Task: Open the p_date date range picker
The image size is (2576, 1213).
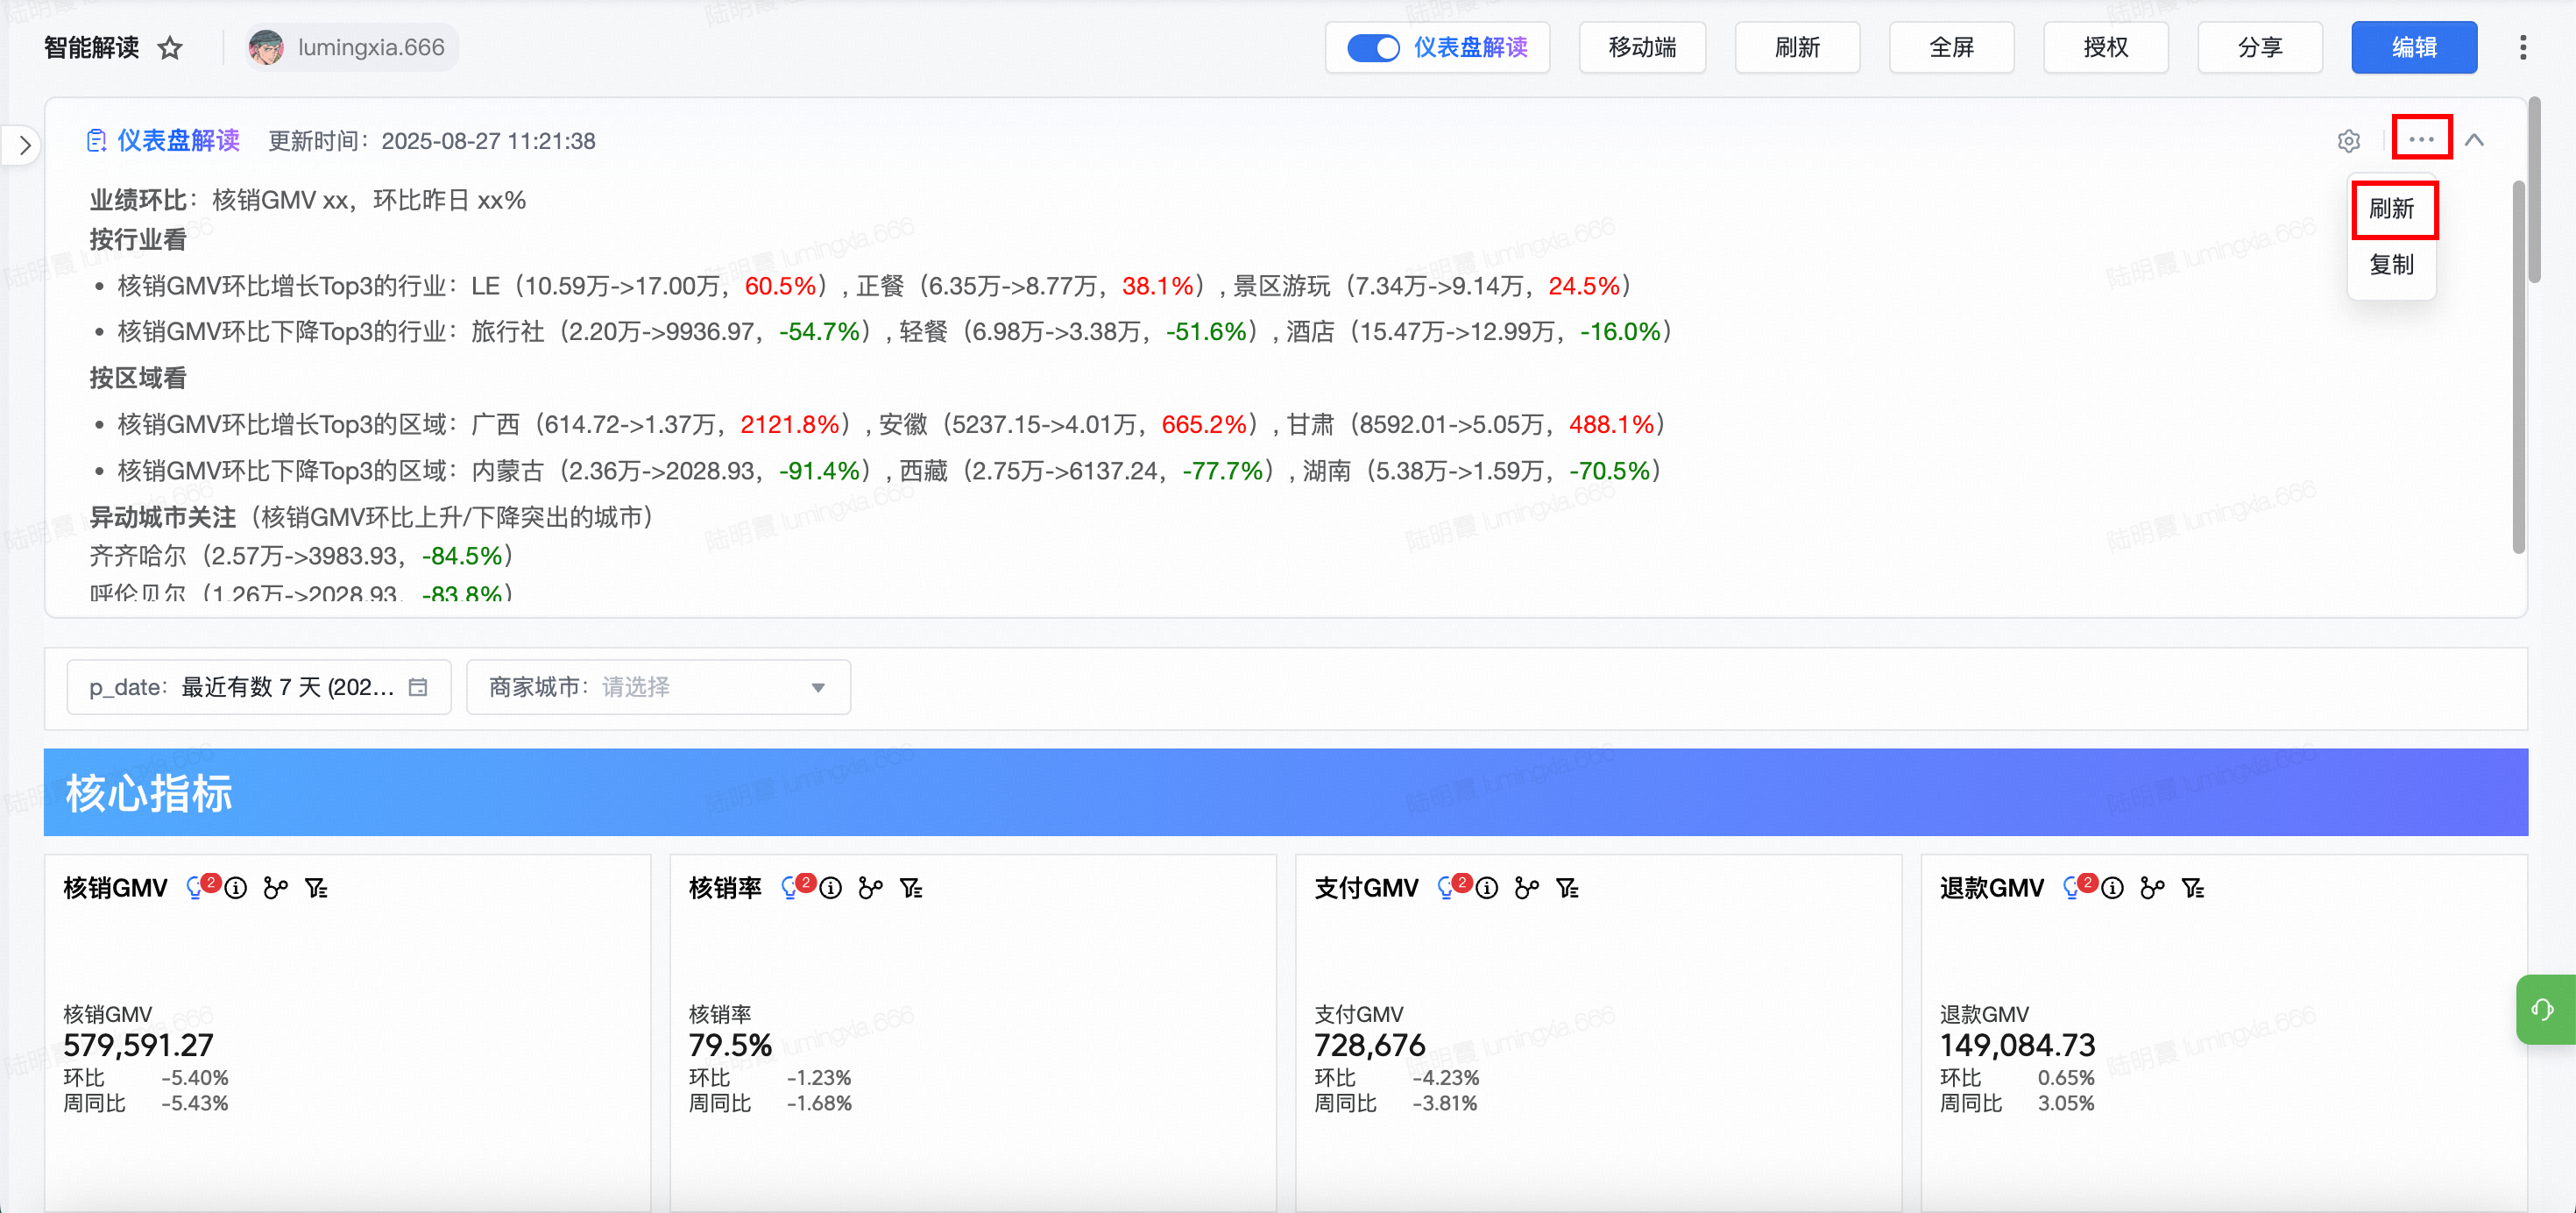Action: click(x=258, y=687)
